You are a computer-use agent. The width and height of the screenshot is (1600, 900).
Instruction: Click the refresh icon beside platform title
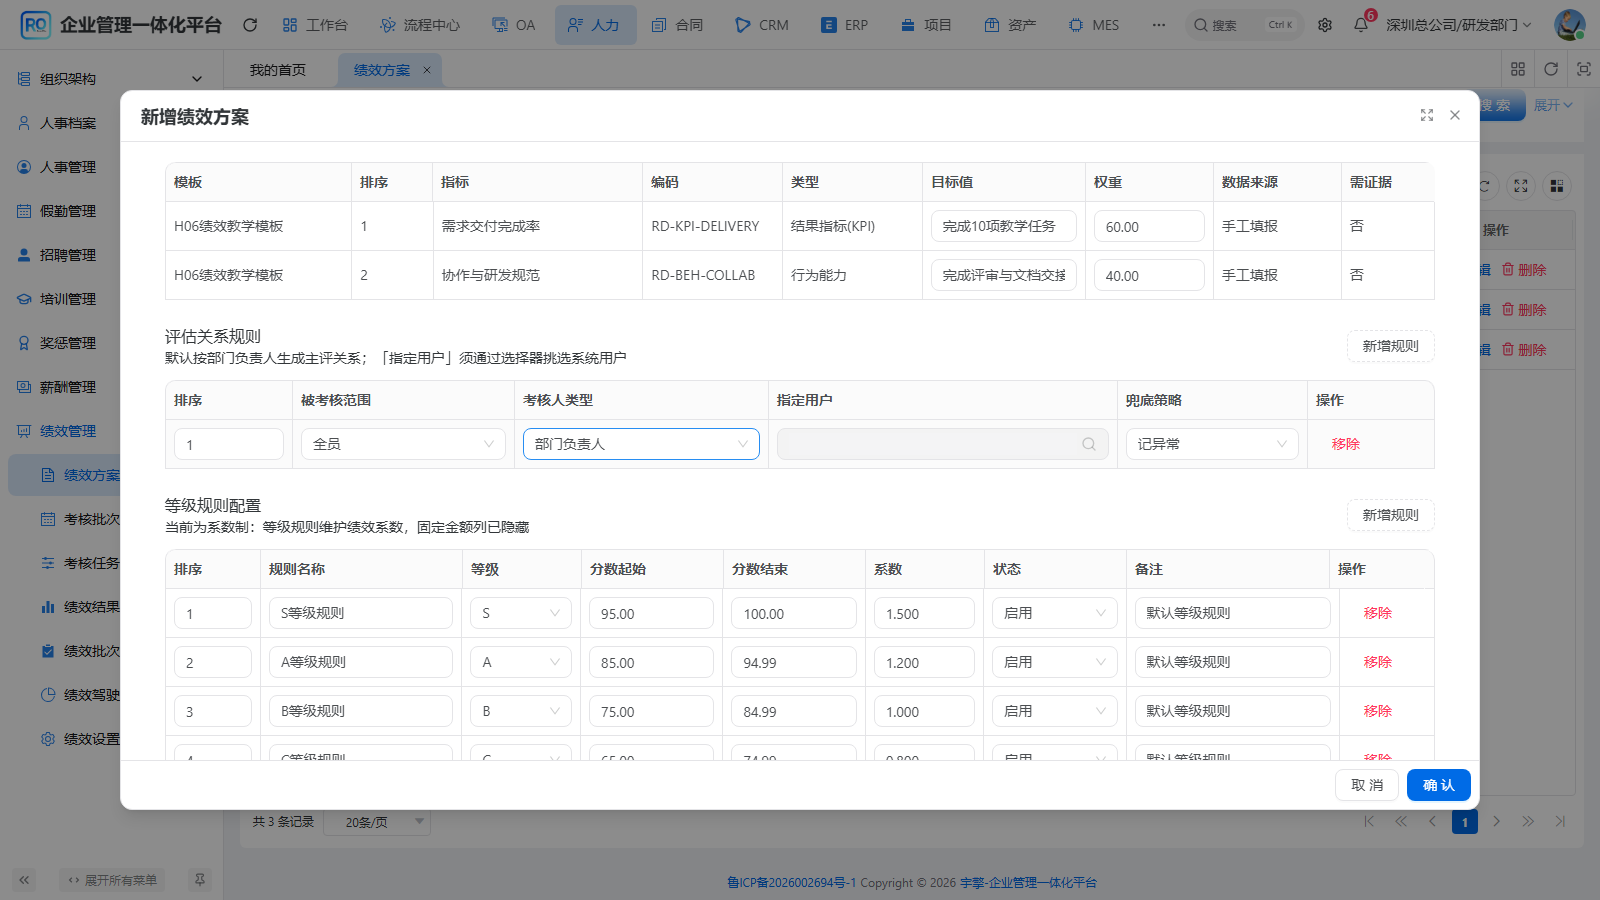(250, 25)
